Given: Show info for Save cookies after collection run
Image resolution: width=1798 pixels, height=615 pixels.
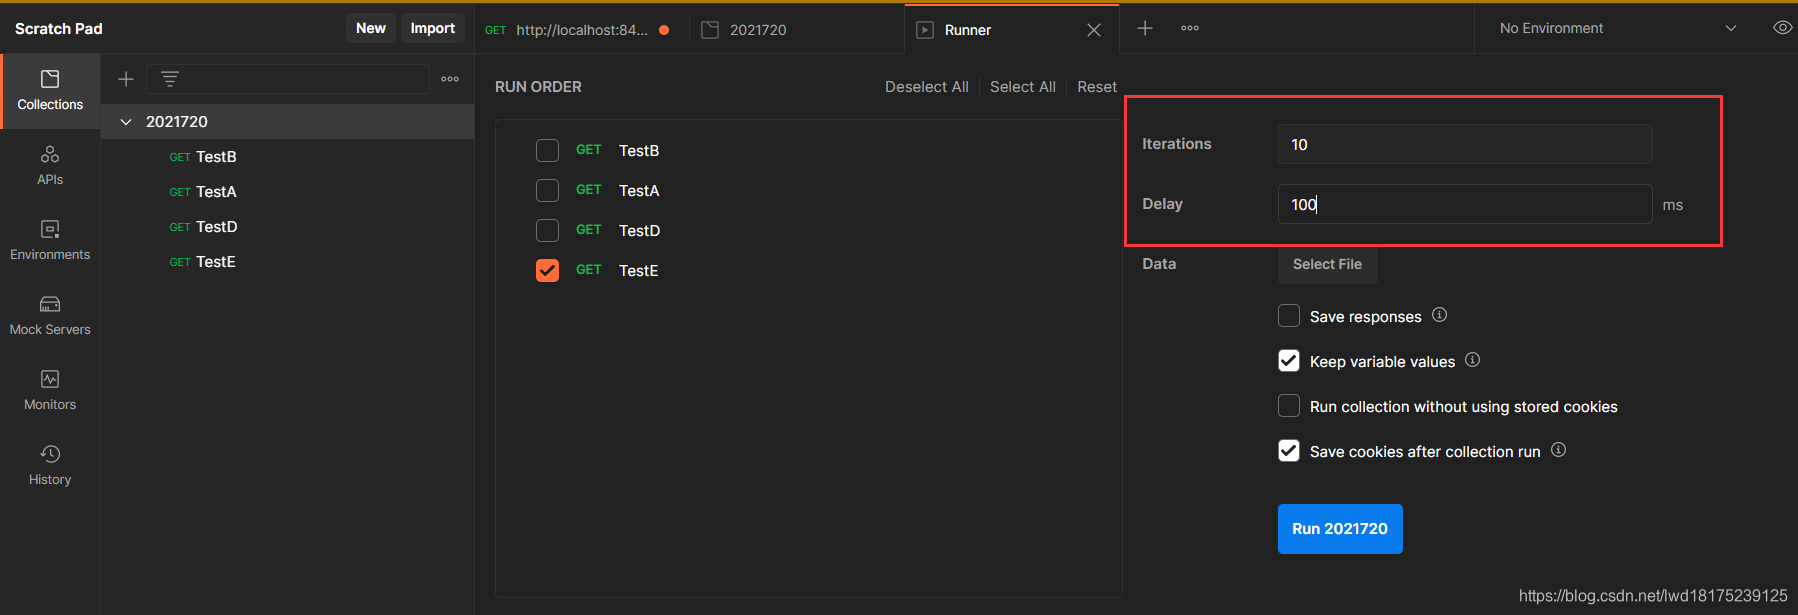Looking at the screenshot, I should 1558,450.
